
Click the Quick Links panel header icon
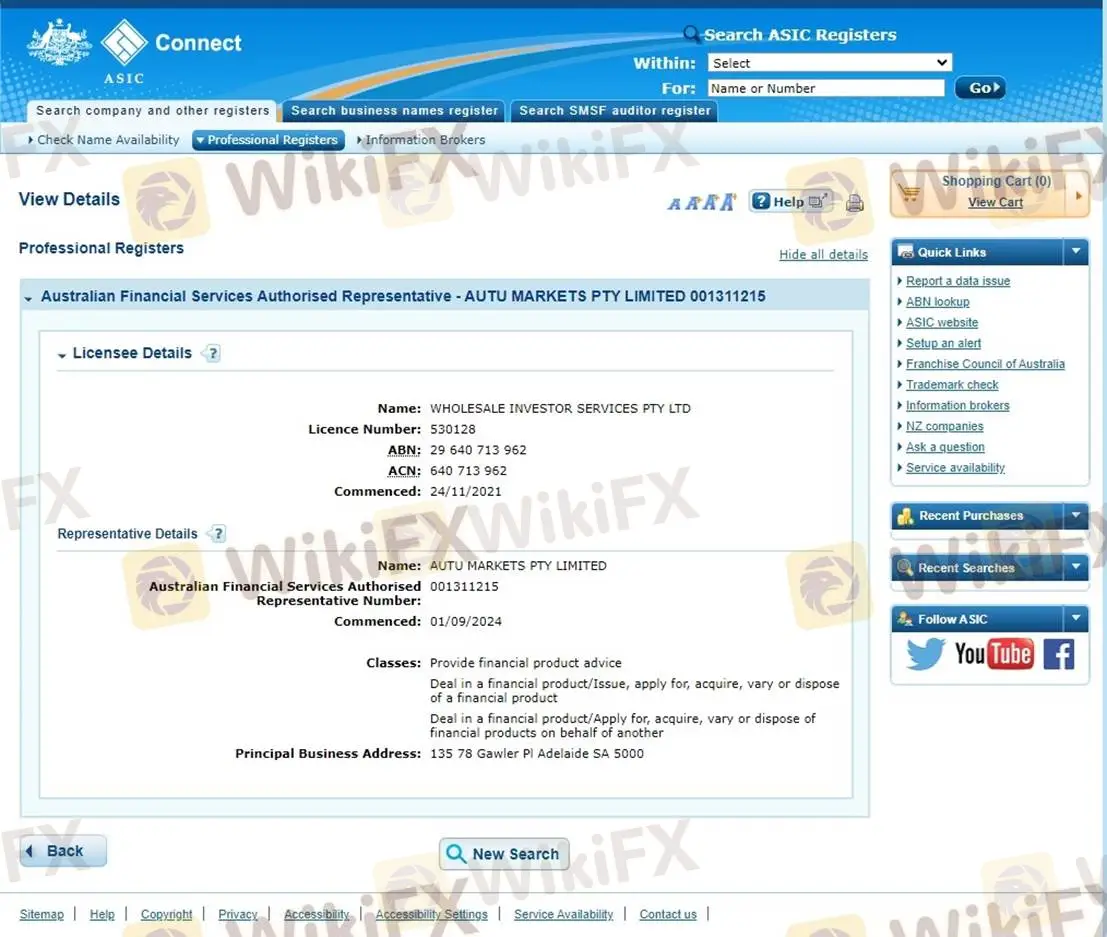(x=906, y=252)
